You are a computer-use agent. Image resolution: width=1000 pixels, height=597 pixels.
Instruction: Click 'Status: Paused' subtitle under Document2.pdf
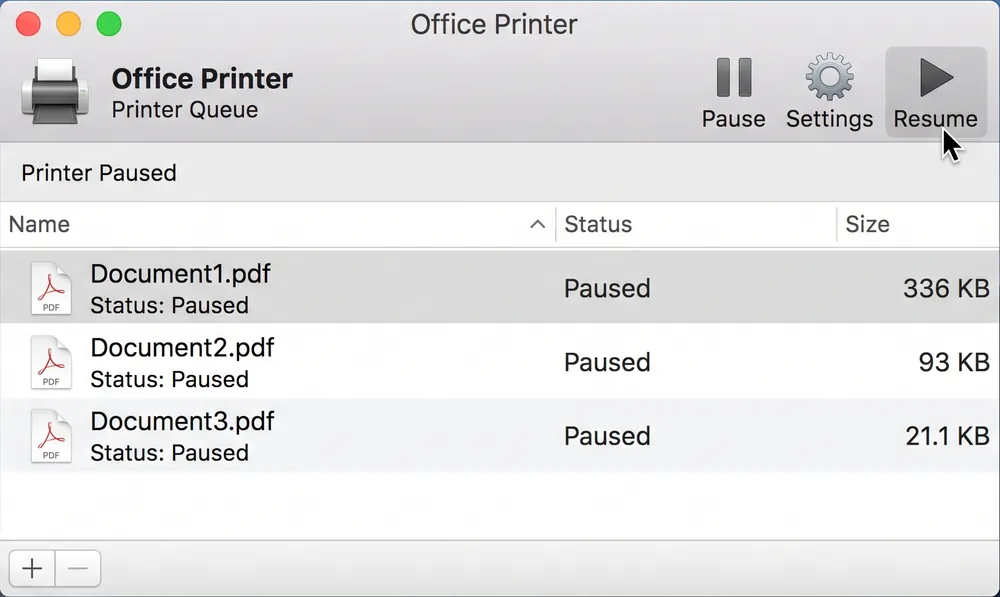coord(170,380)
